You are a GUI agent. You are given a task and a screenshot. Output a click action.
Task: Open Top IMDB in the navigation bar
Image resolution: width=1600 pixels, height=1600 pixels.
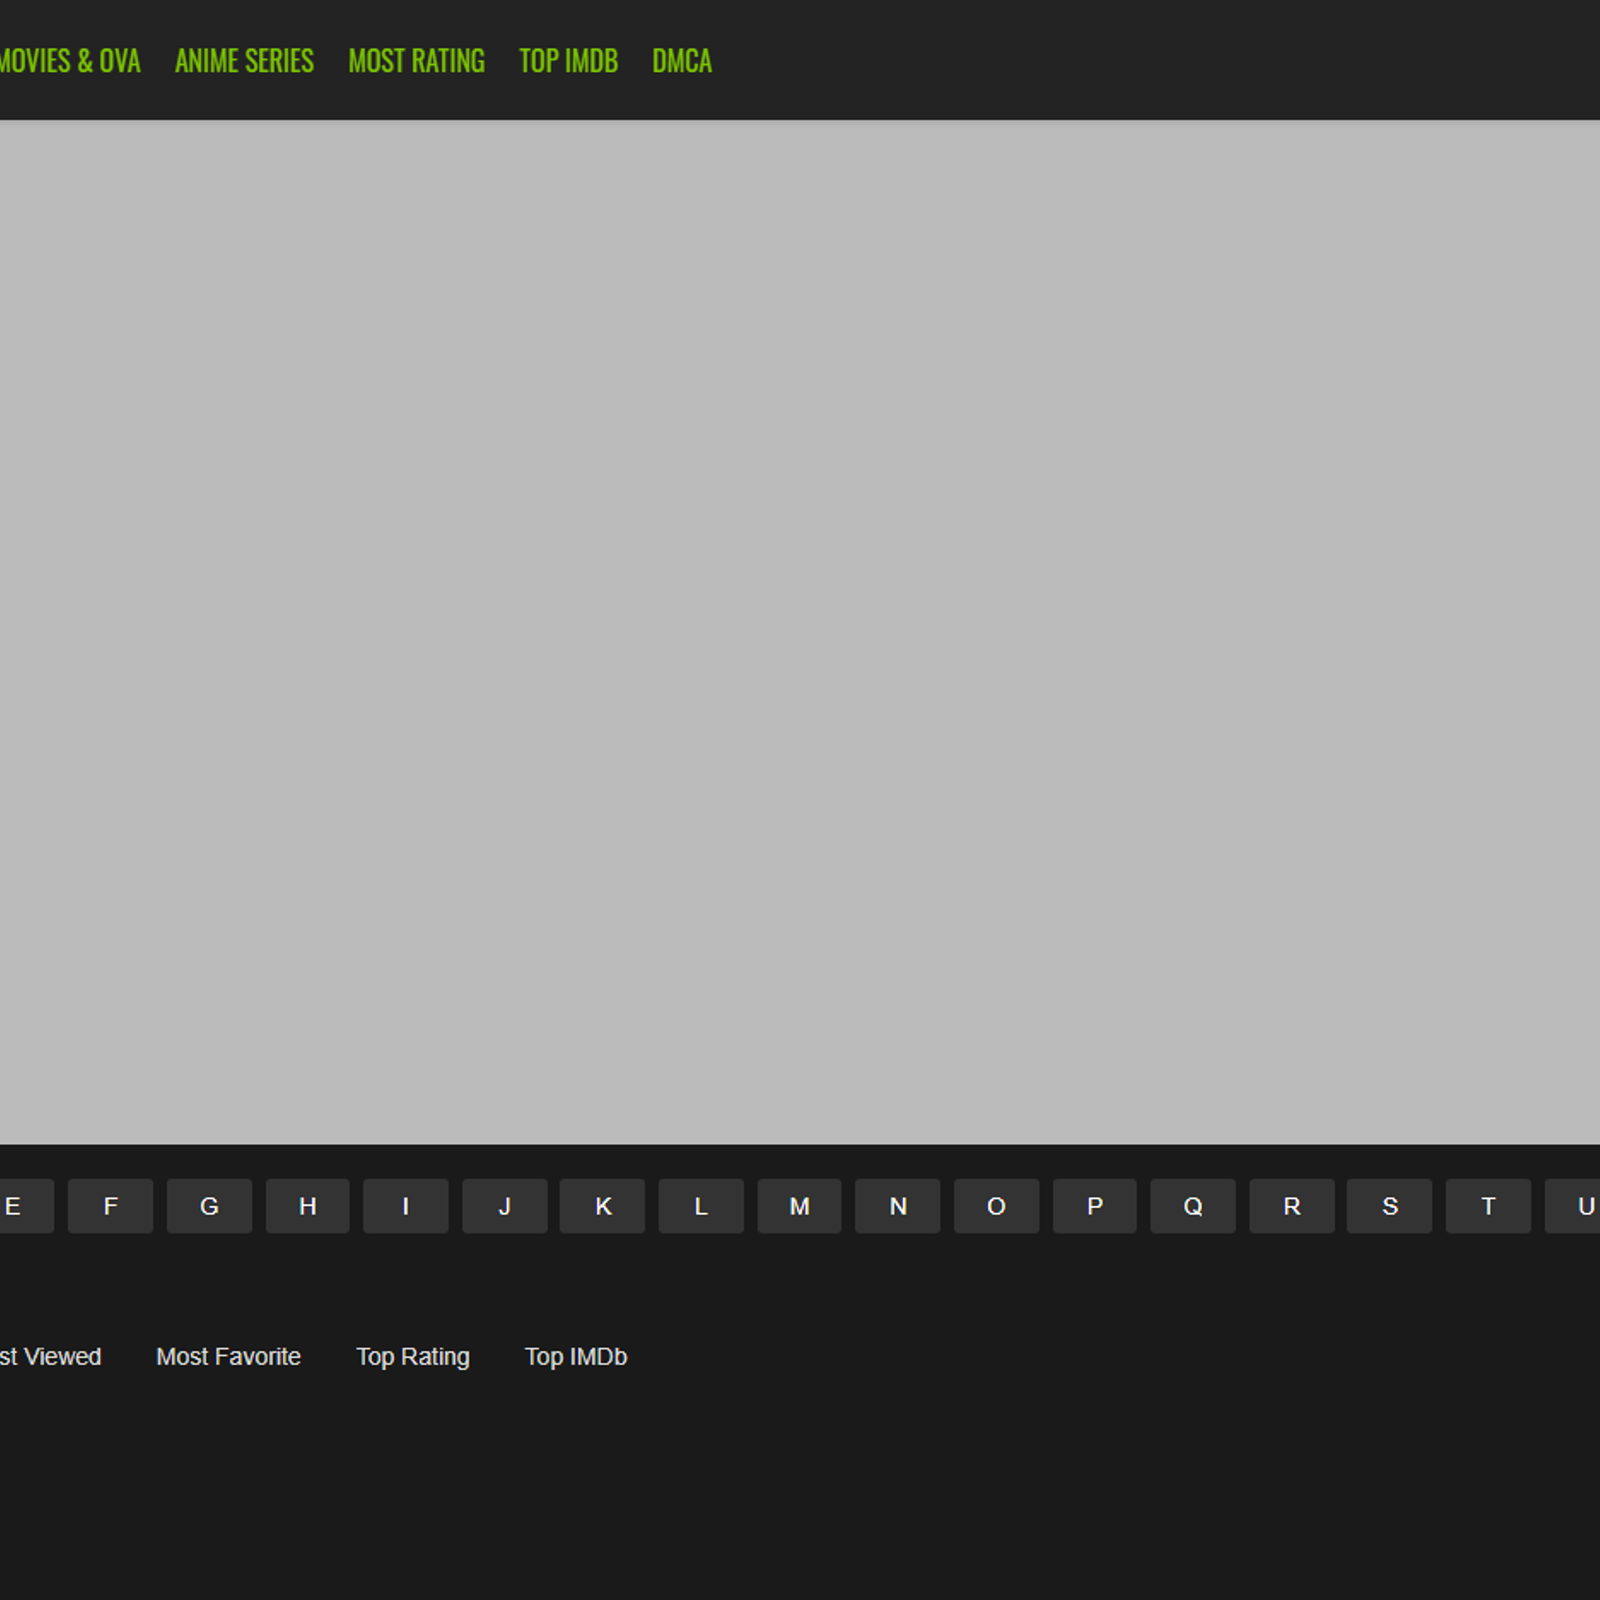pos(568,61)
